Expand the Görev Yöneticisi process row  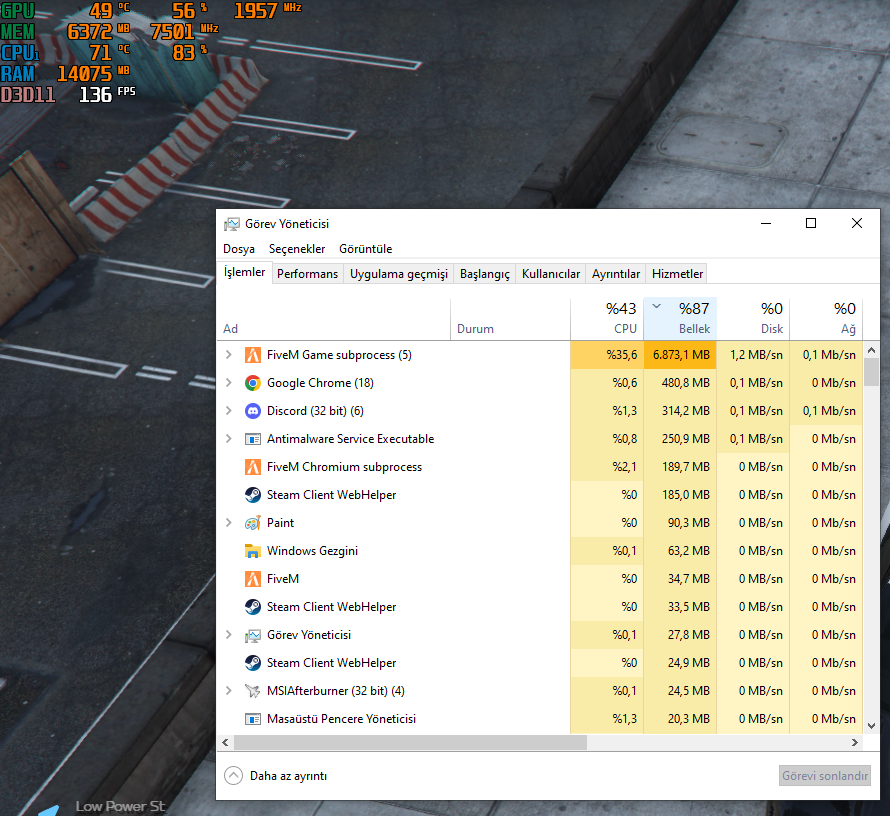click(229, 634)
